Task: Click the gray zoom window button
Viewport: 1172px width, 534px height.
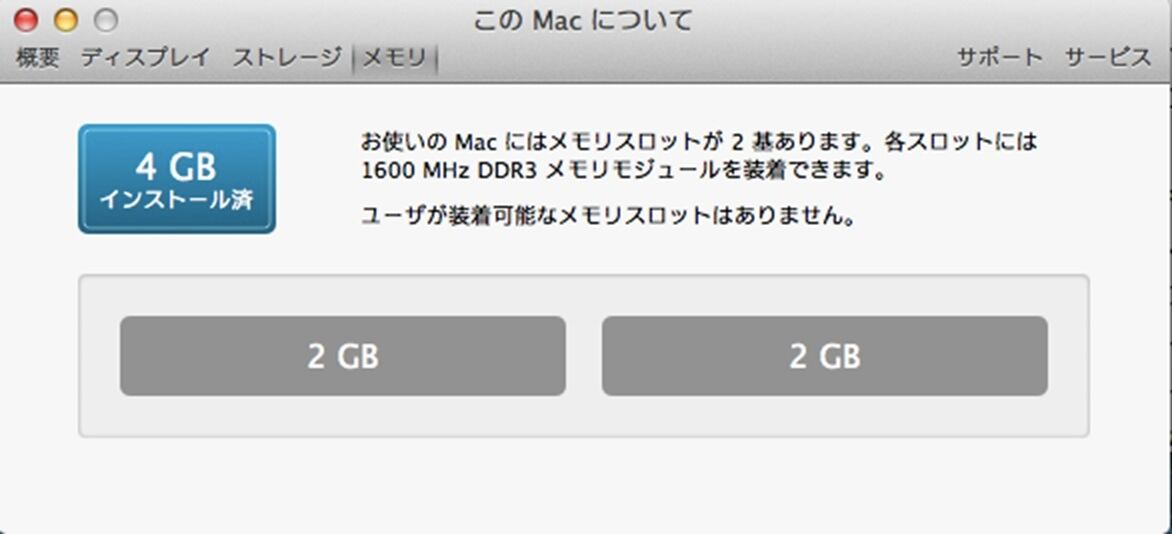Action: pos(105,20)
